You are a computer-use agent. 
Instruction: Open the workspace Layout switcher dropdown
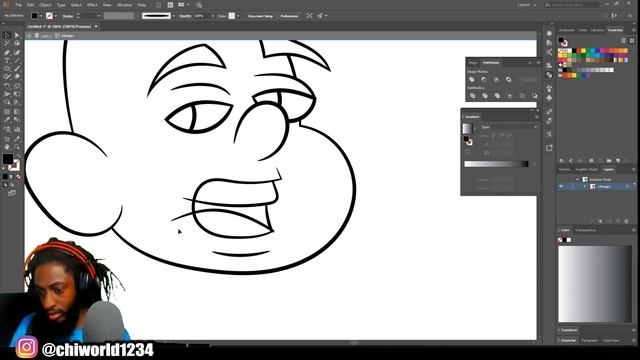point(527,5)
